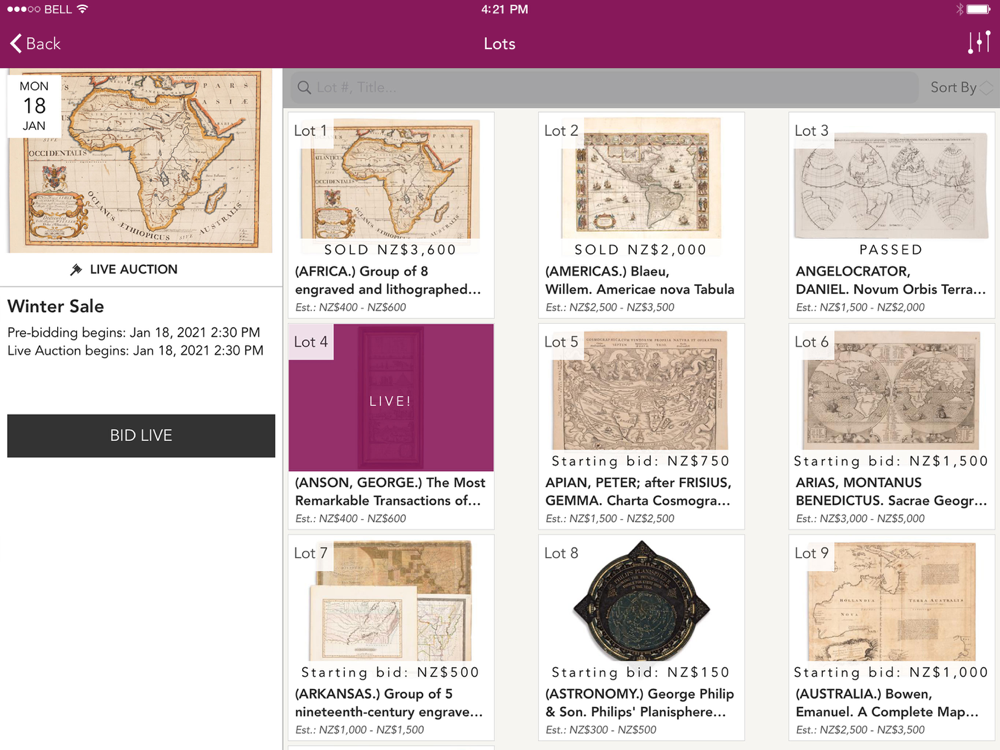Click 'Live Auction begins: Jan 18, 2021' text
The width and height of the screenshot is (1000, 750).
click(135, 351)
